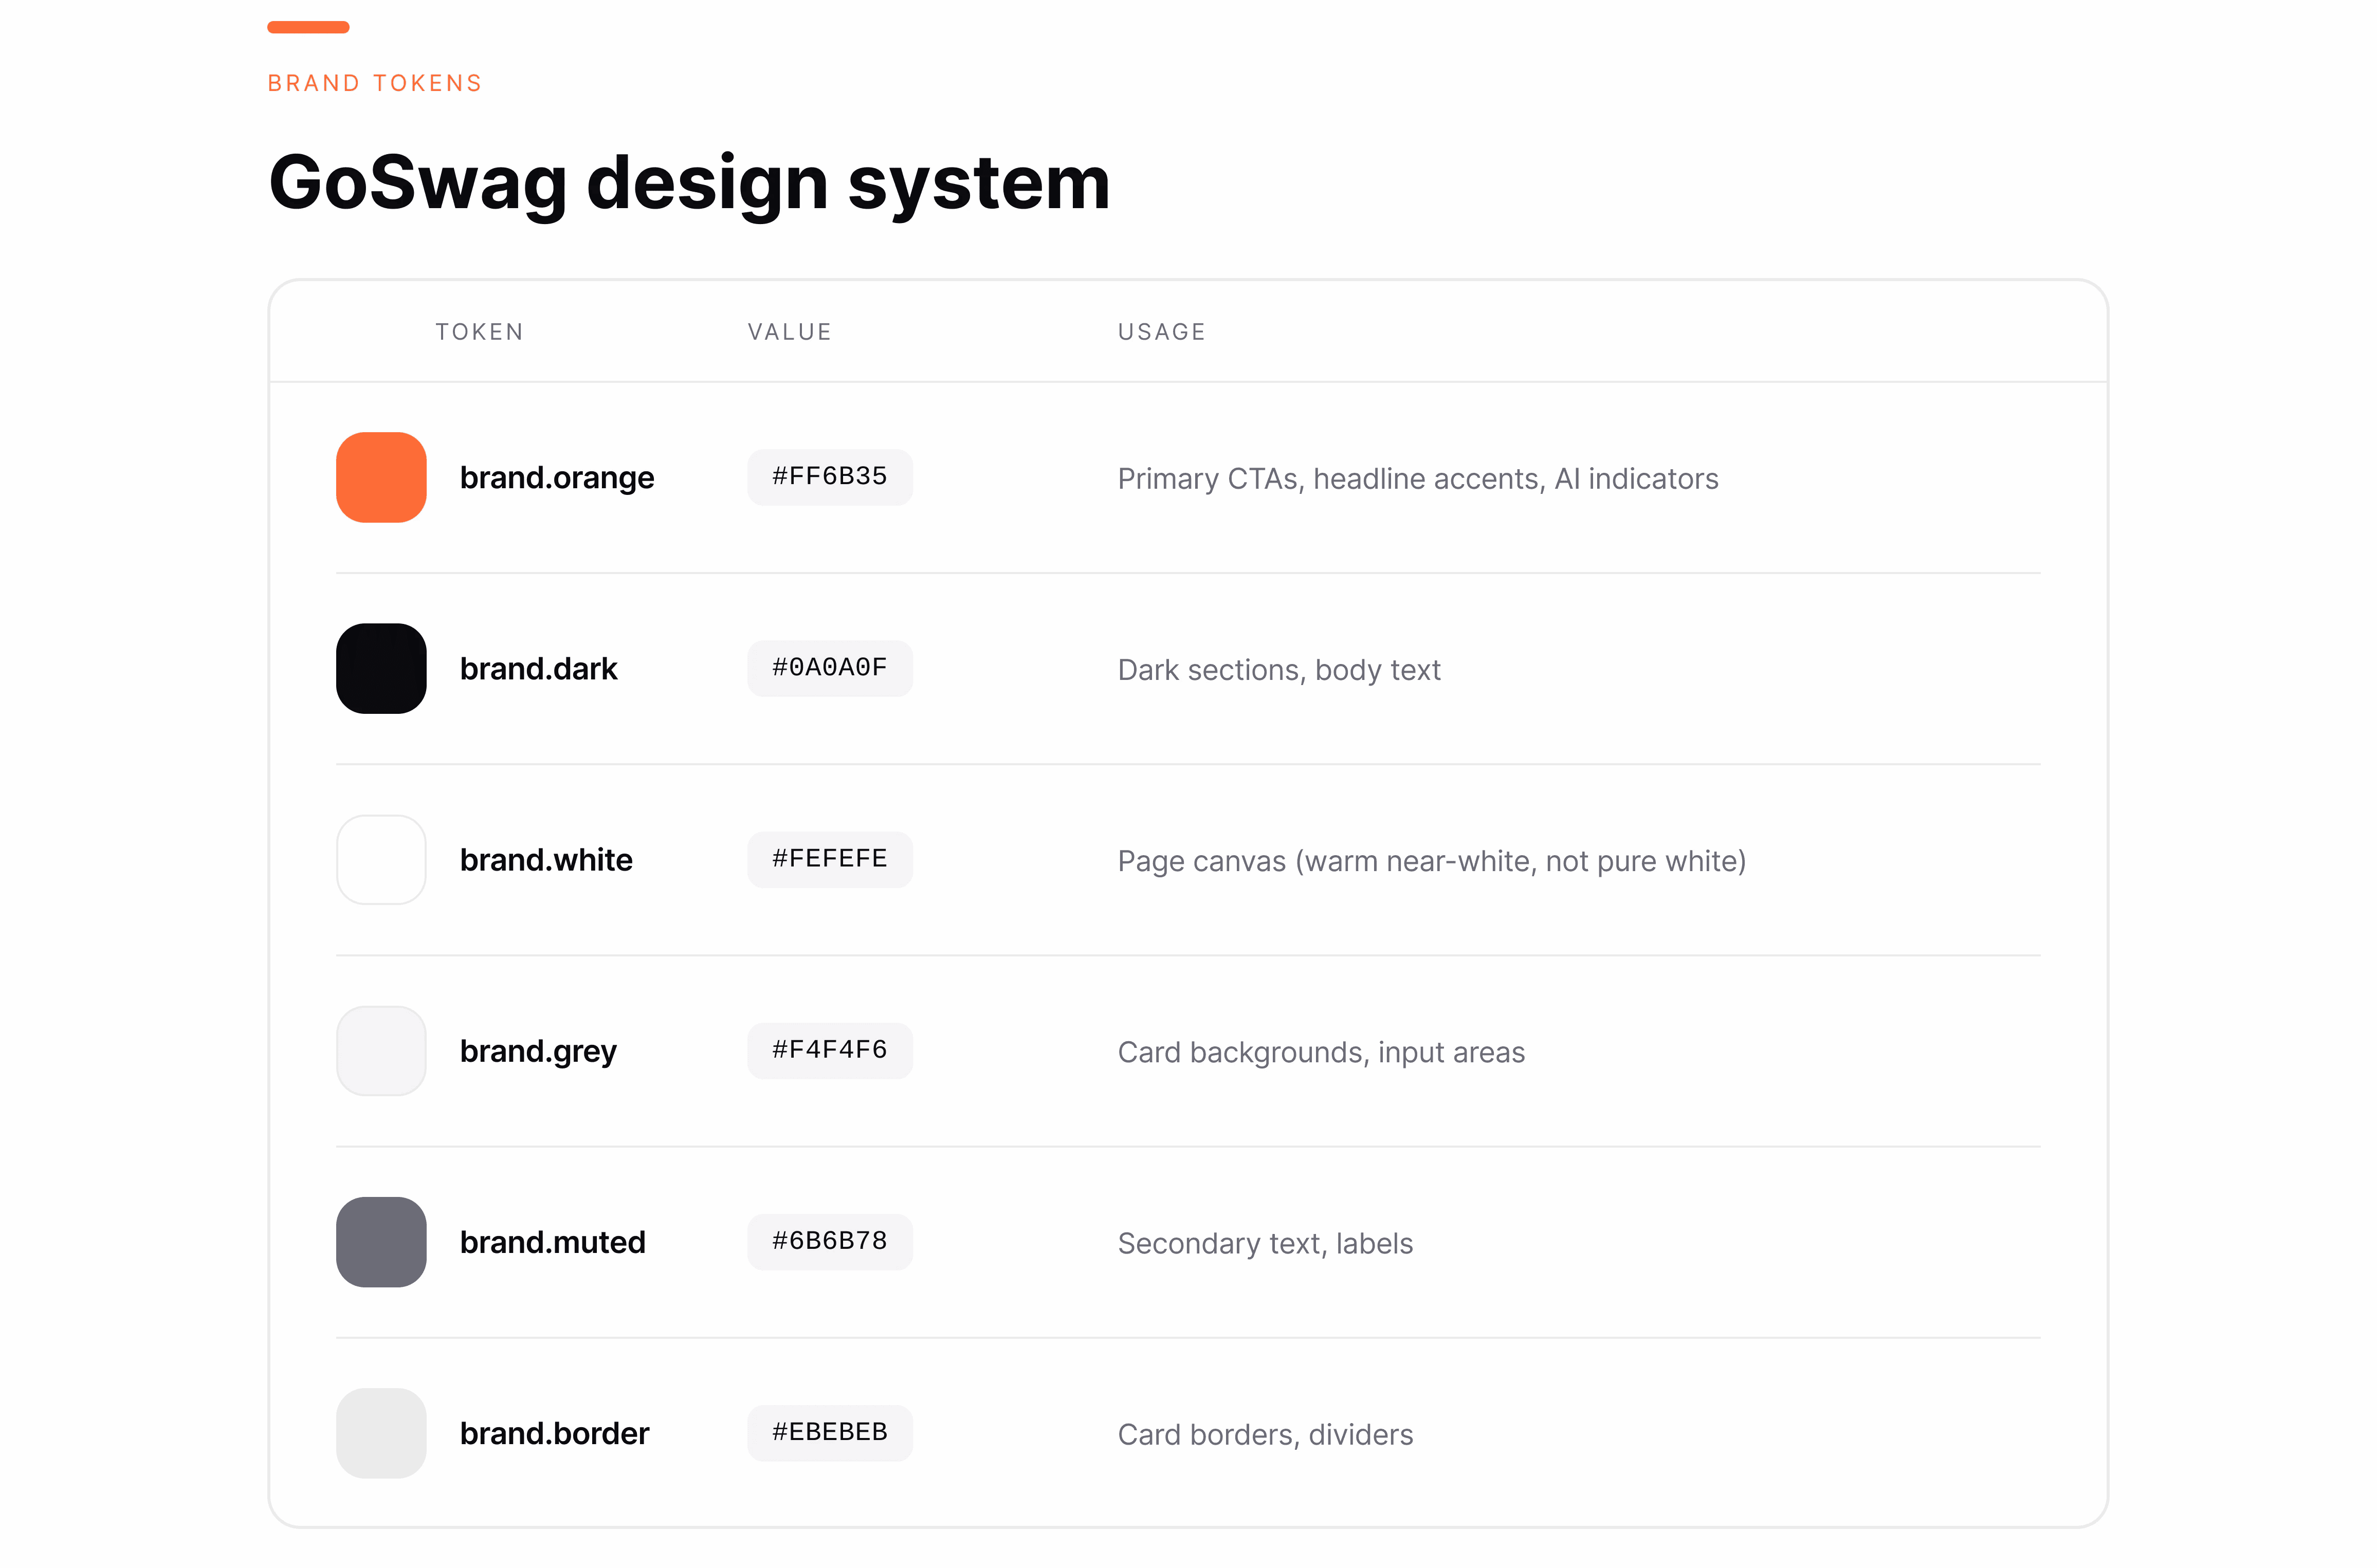Click the #6B6B78 hex value chip

click(x=830, y=1242)
